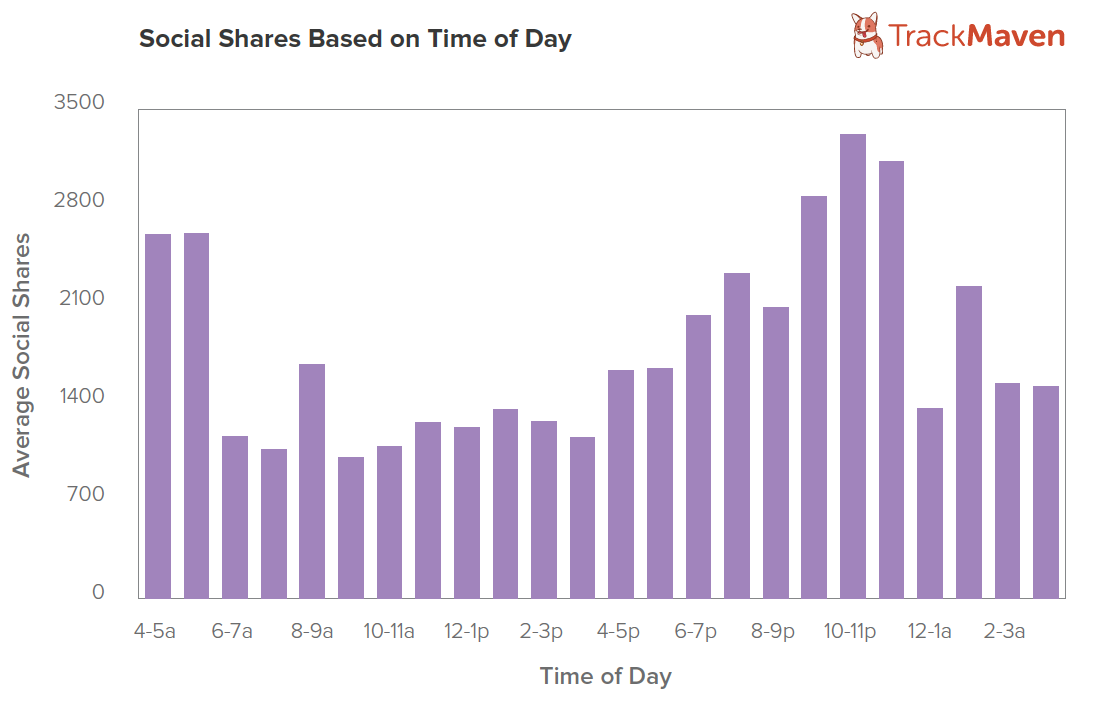The width and height of the screenshot is (1093, 701).
Task: Click the 1400 y-axis tick label
Action: [81, 396]
